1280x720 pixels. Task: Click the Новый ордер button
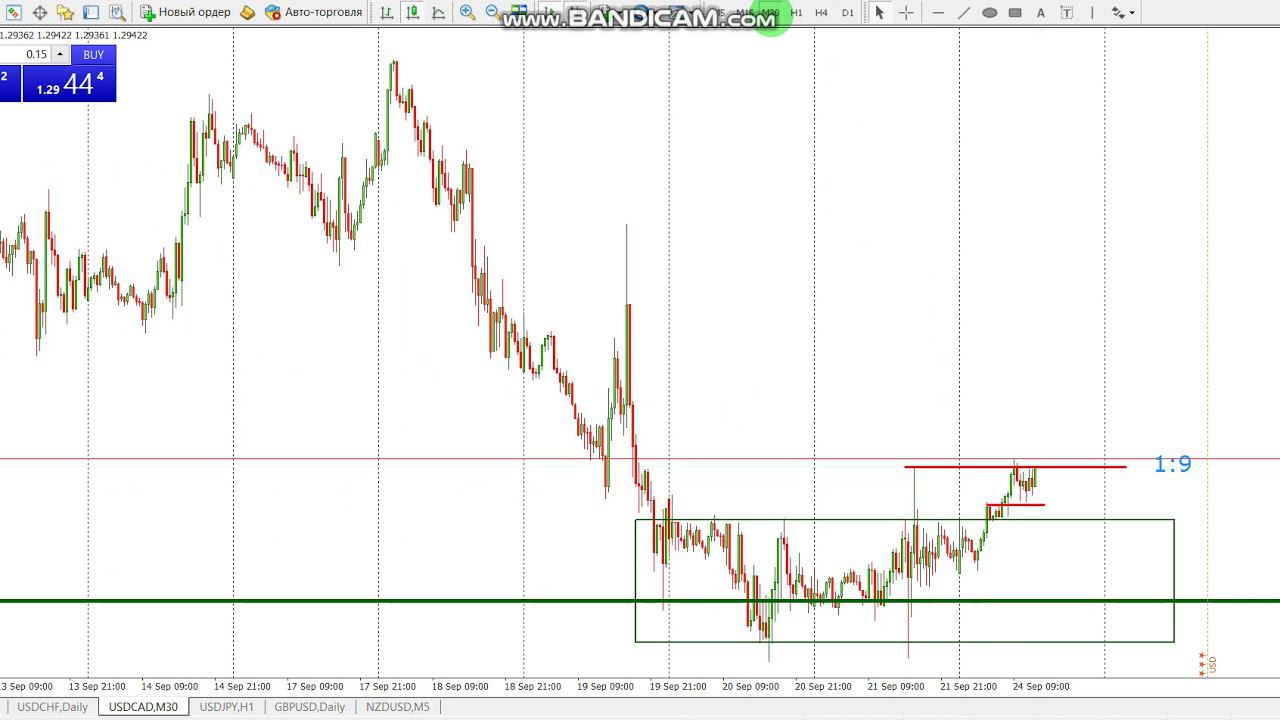pyautogui.click(x=186, y=13)
